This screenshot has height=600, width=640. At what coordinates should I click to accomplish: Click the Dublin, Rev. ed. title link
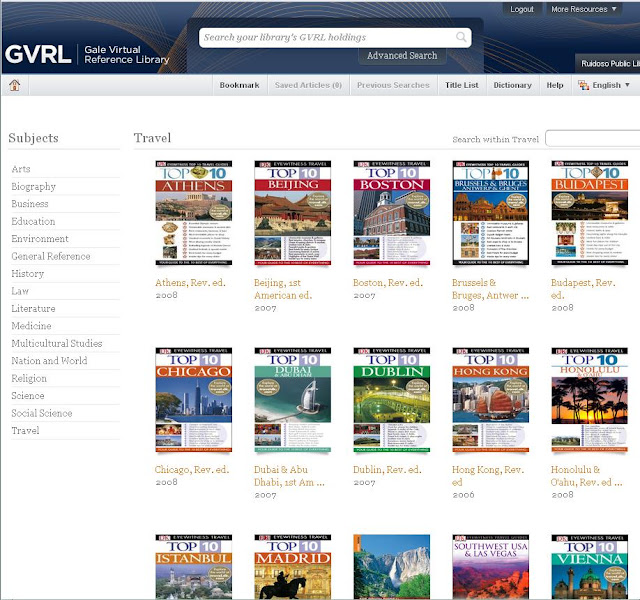click(387, 469)
